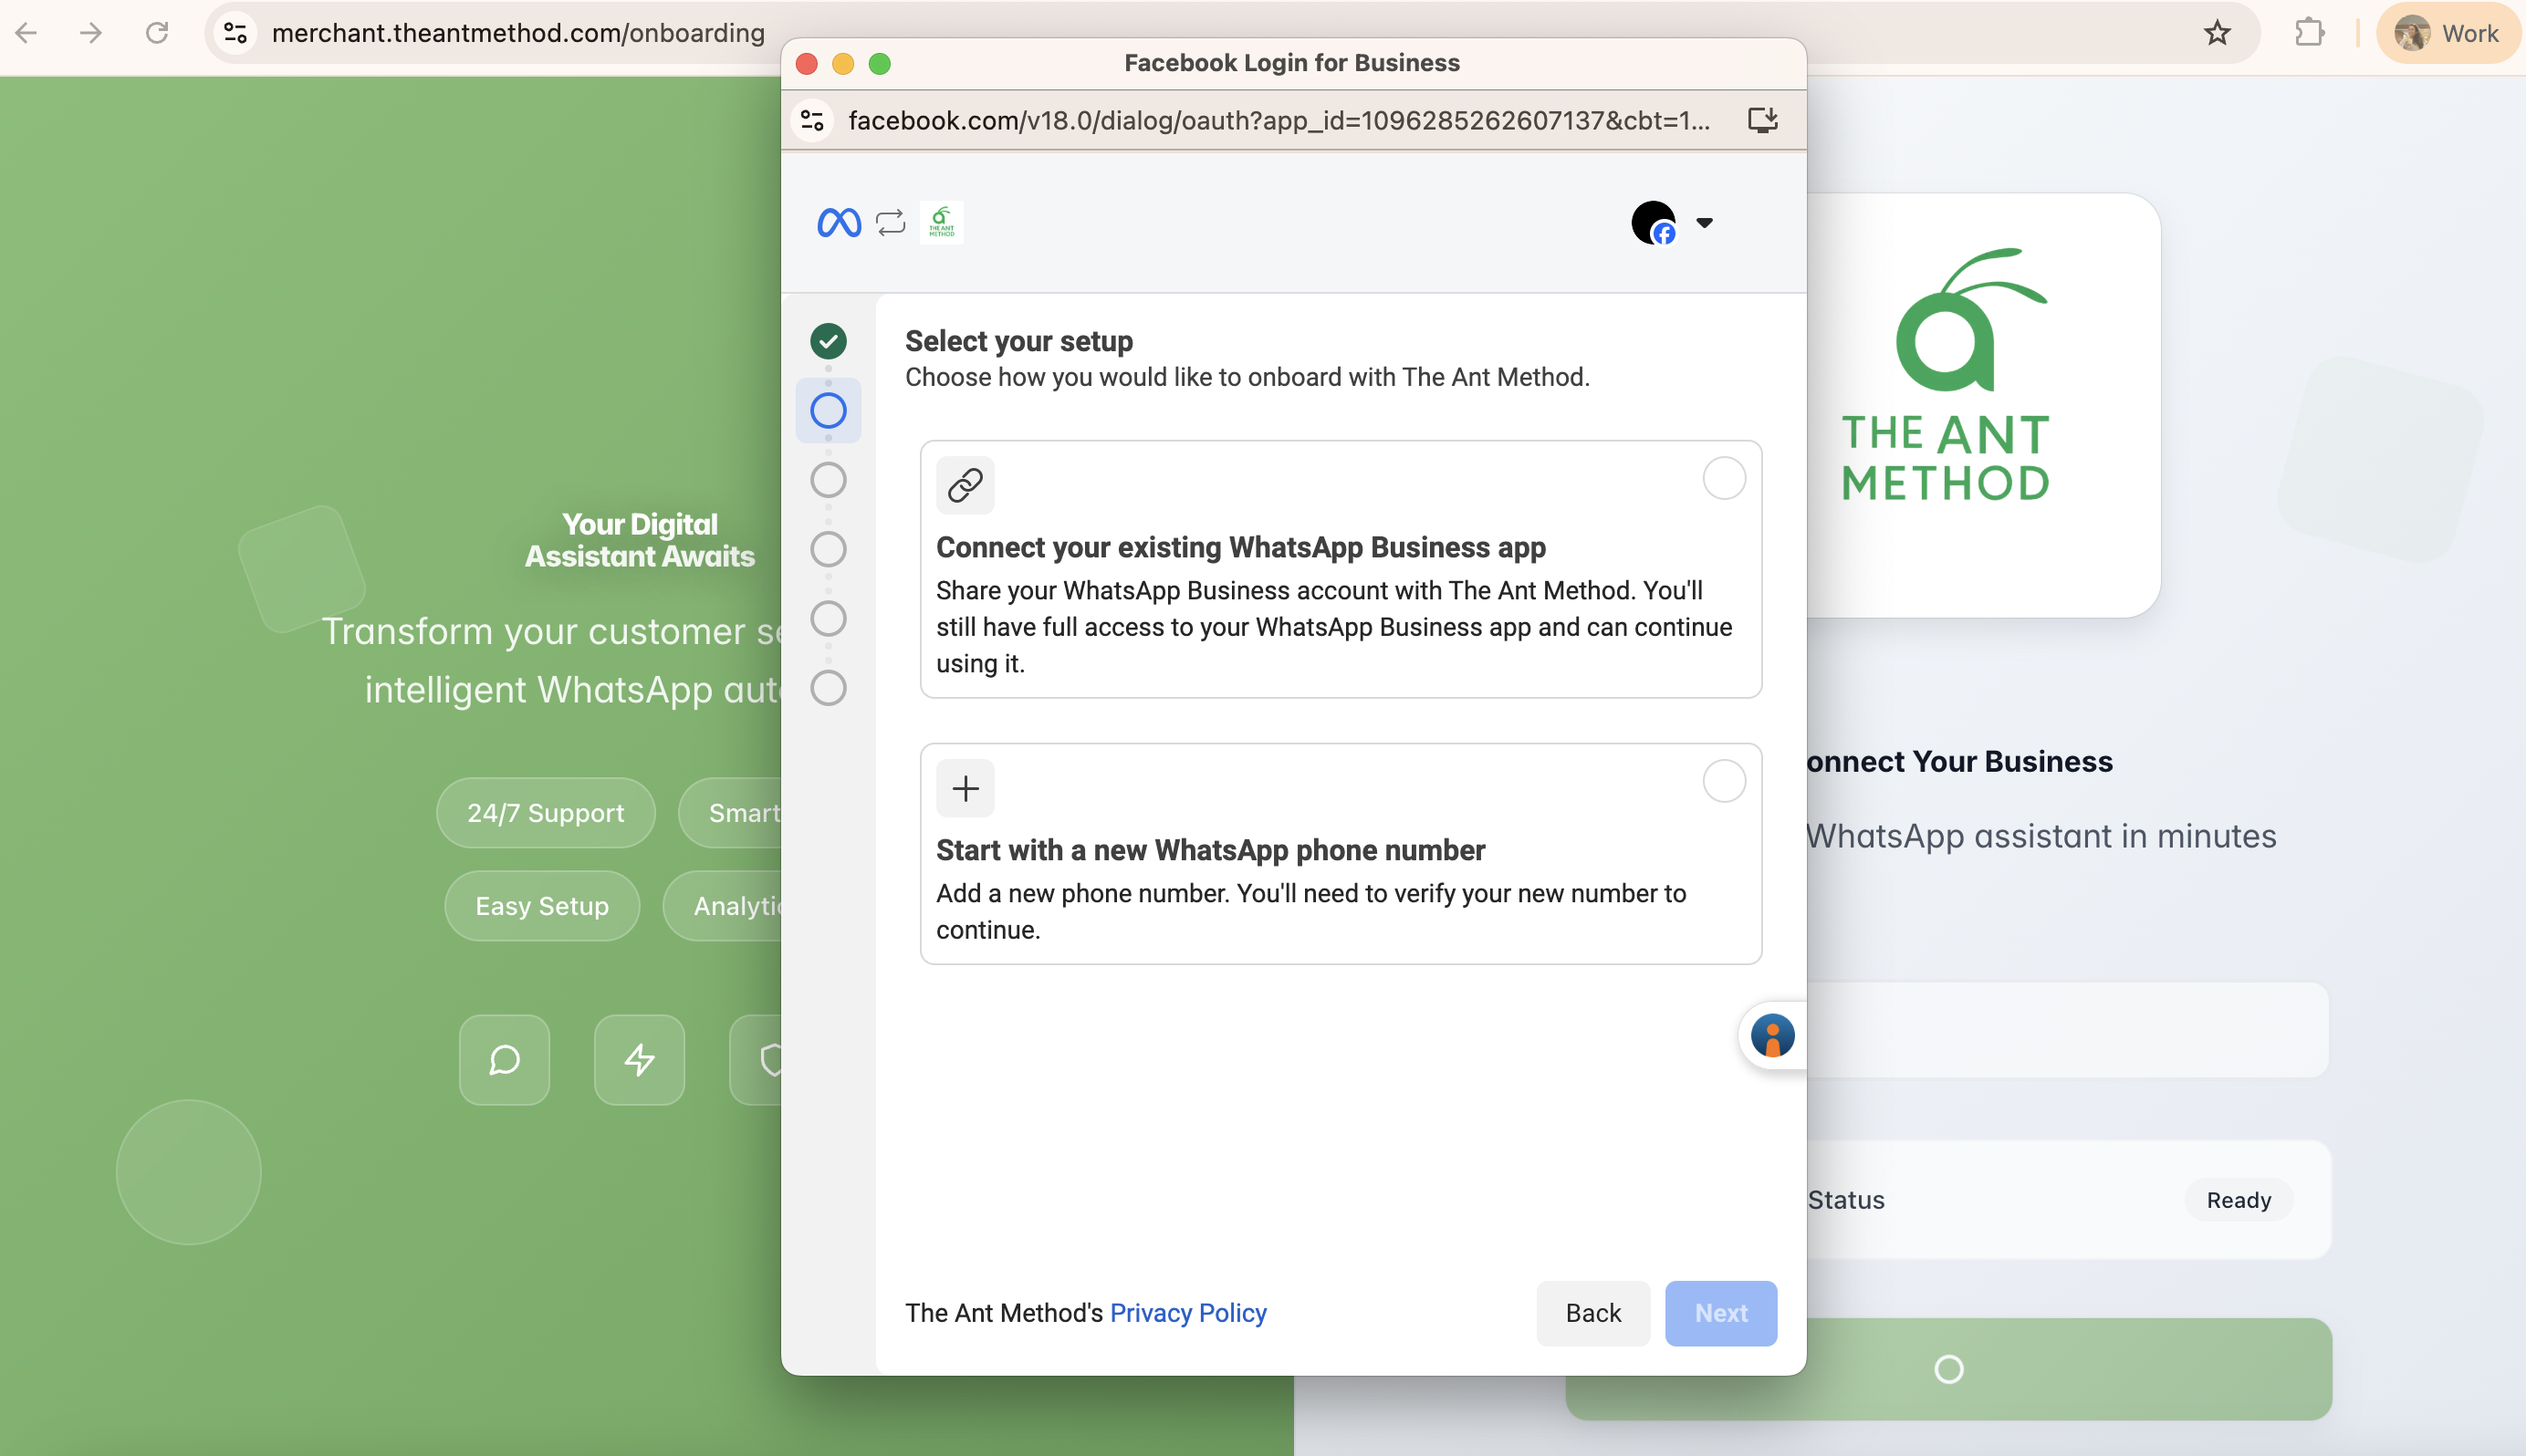Bookmark the page using the star icon
This screenshot has height=1456, width=2526.
click(x=2216, y=33)
